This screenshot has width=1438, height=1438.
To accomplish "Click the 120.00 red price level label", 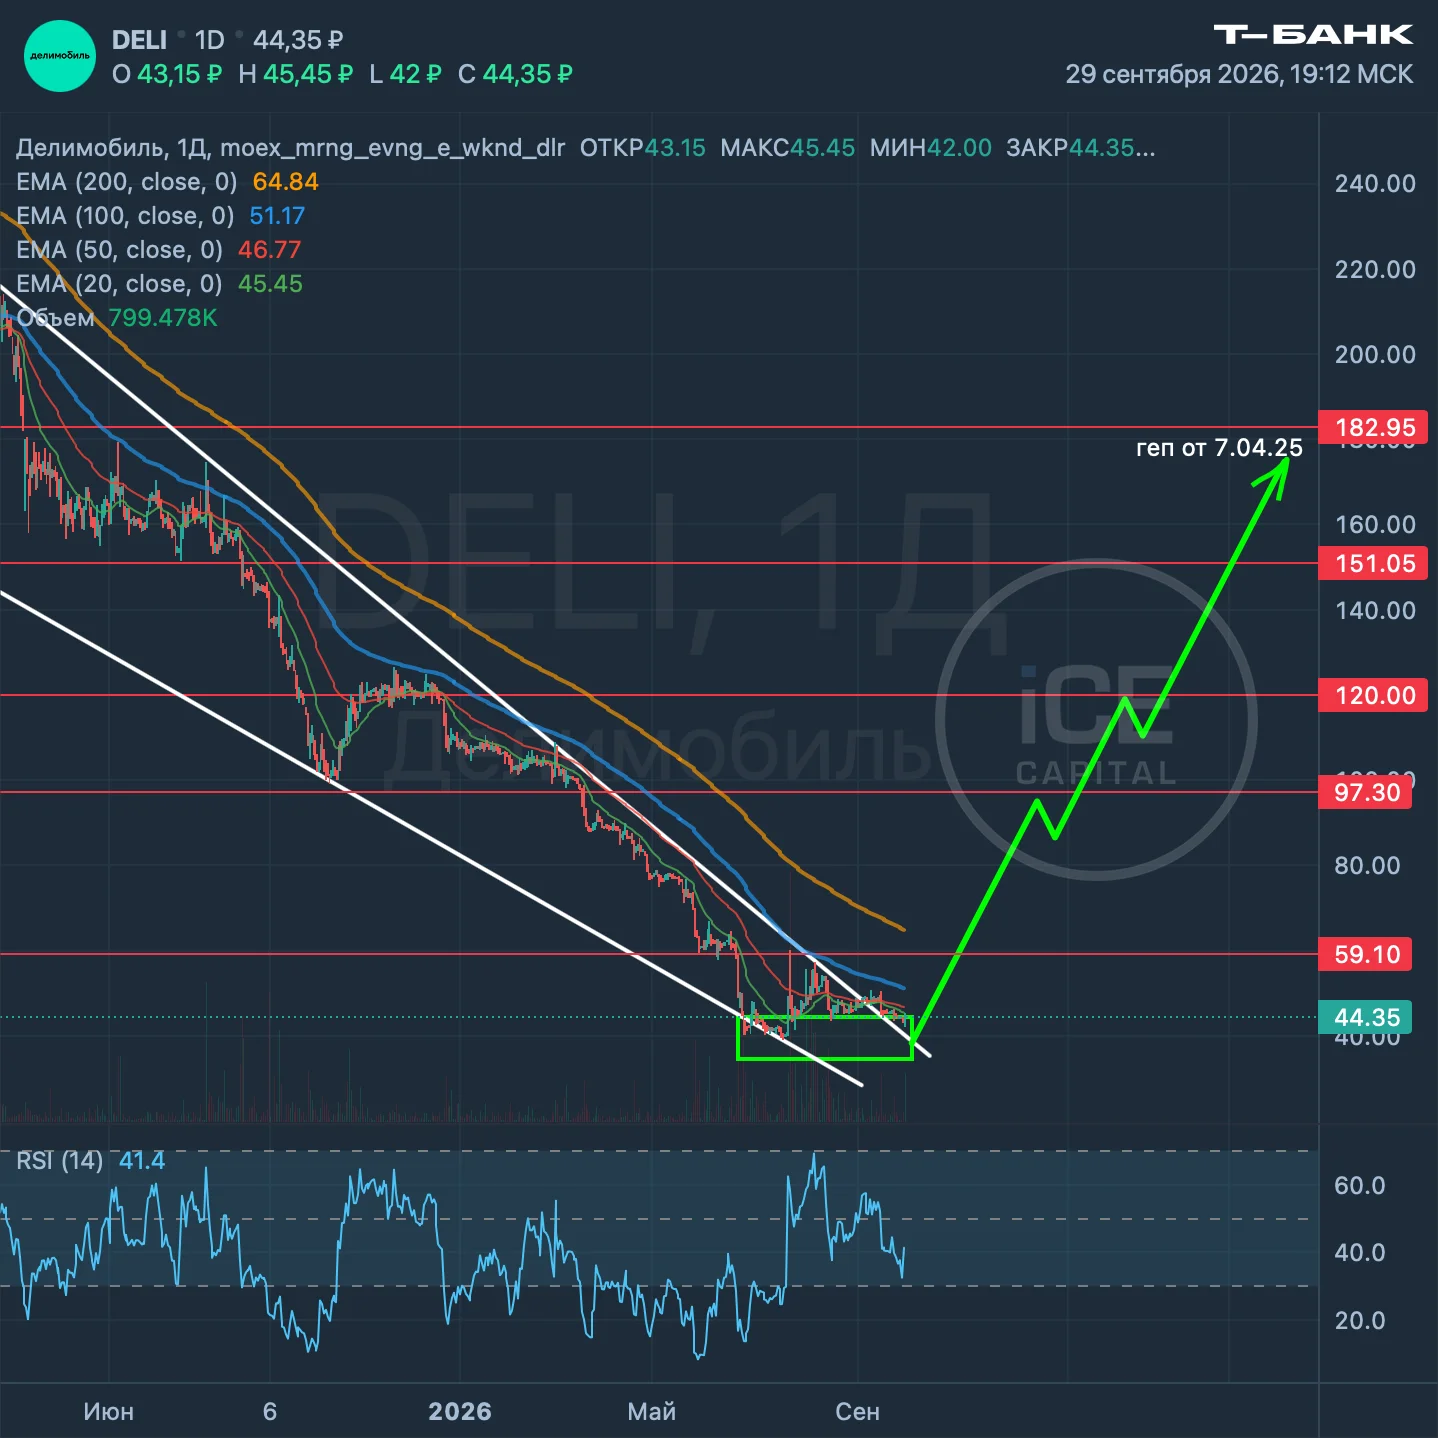I will tap(1374, 695).
